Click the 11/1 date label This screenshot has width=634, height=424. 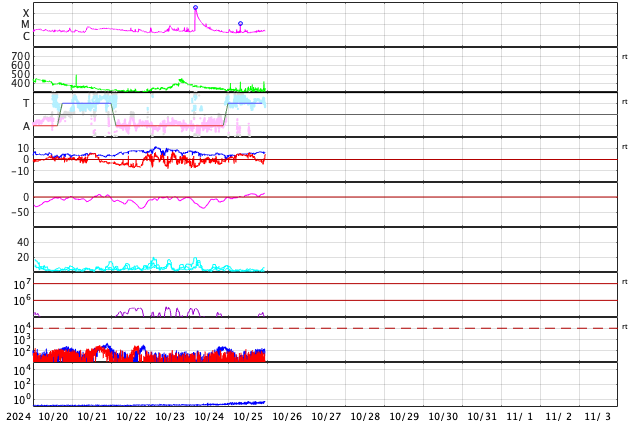[x=520, y=417]
